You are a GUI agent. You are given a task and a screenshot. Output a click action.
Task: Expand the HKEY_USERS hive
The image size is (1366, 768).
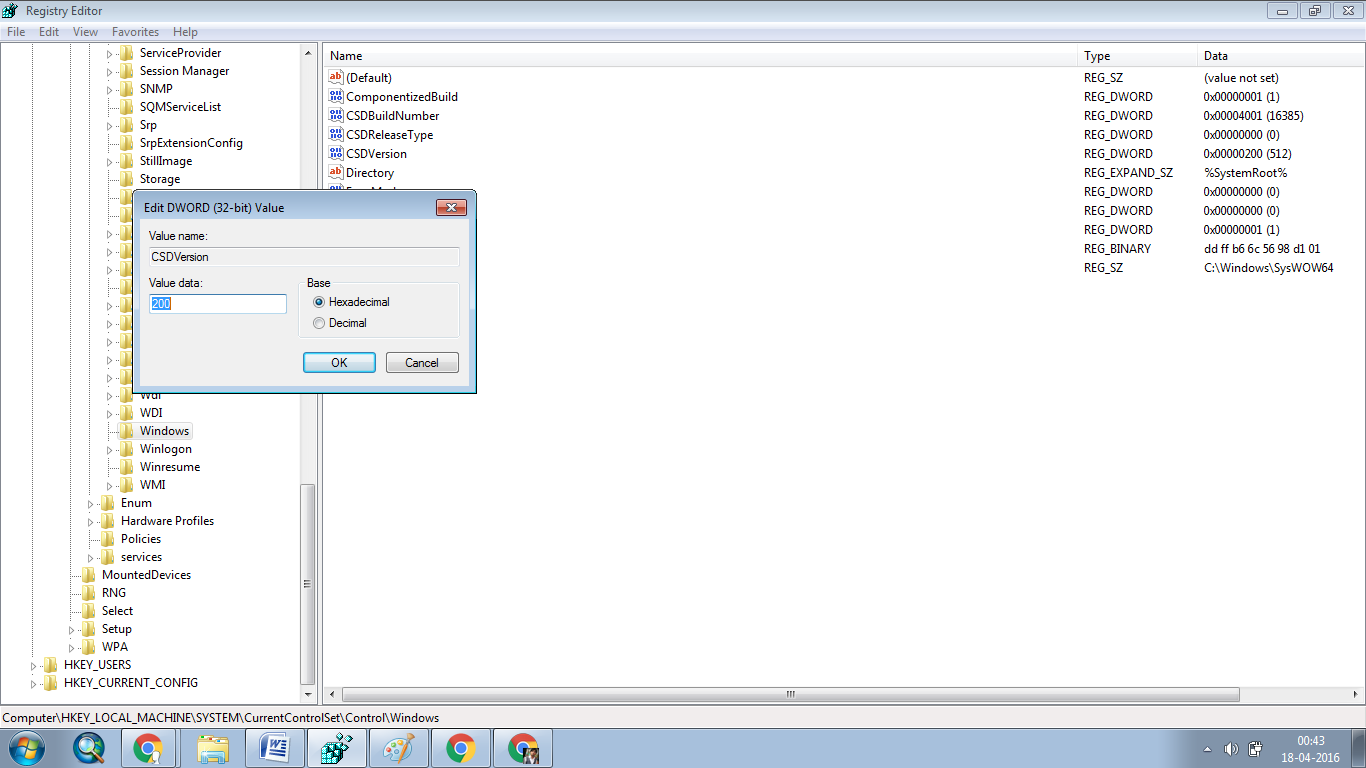(x=32, y=664)
